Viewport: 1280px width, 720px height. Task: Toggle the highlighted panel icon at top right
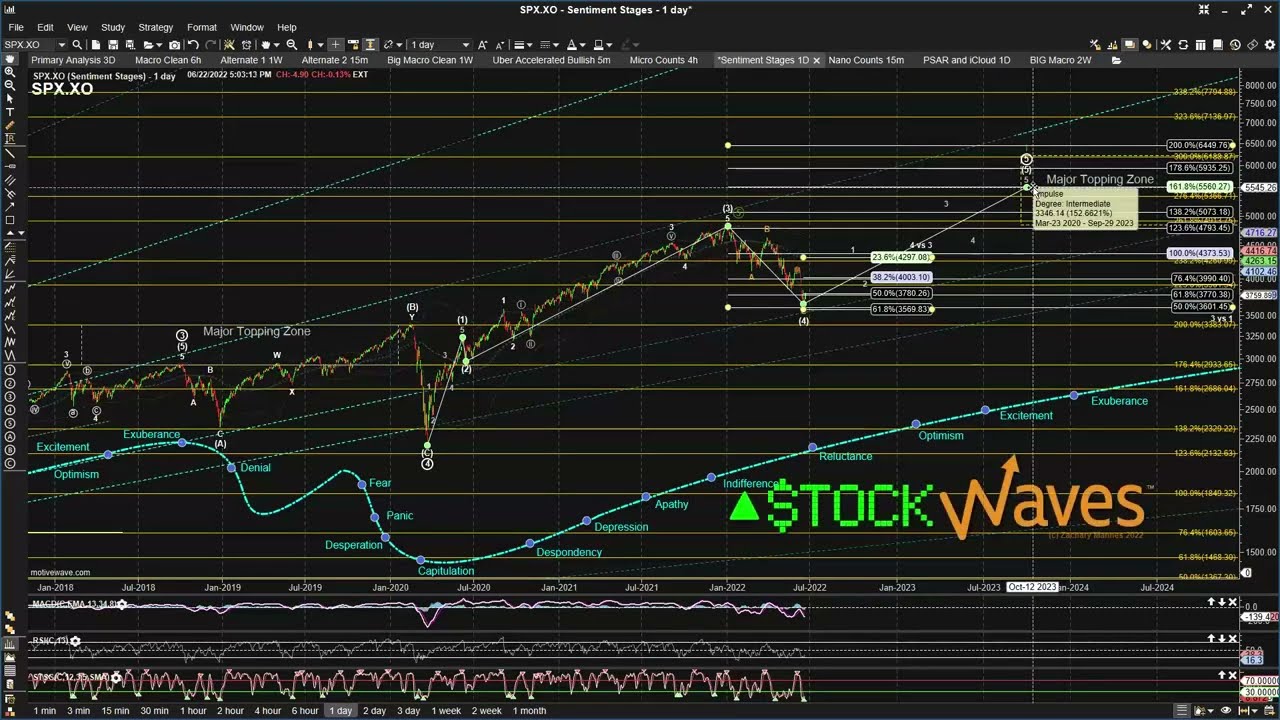coord(1130,45)
